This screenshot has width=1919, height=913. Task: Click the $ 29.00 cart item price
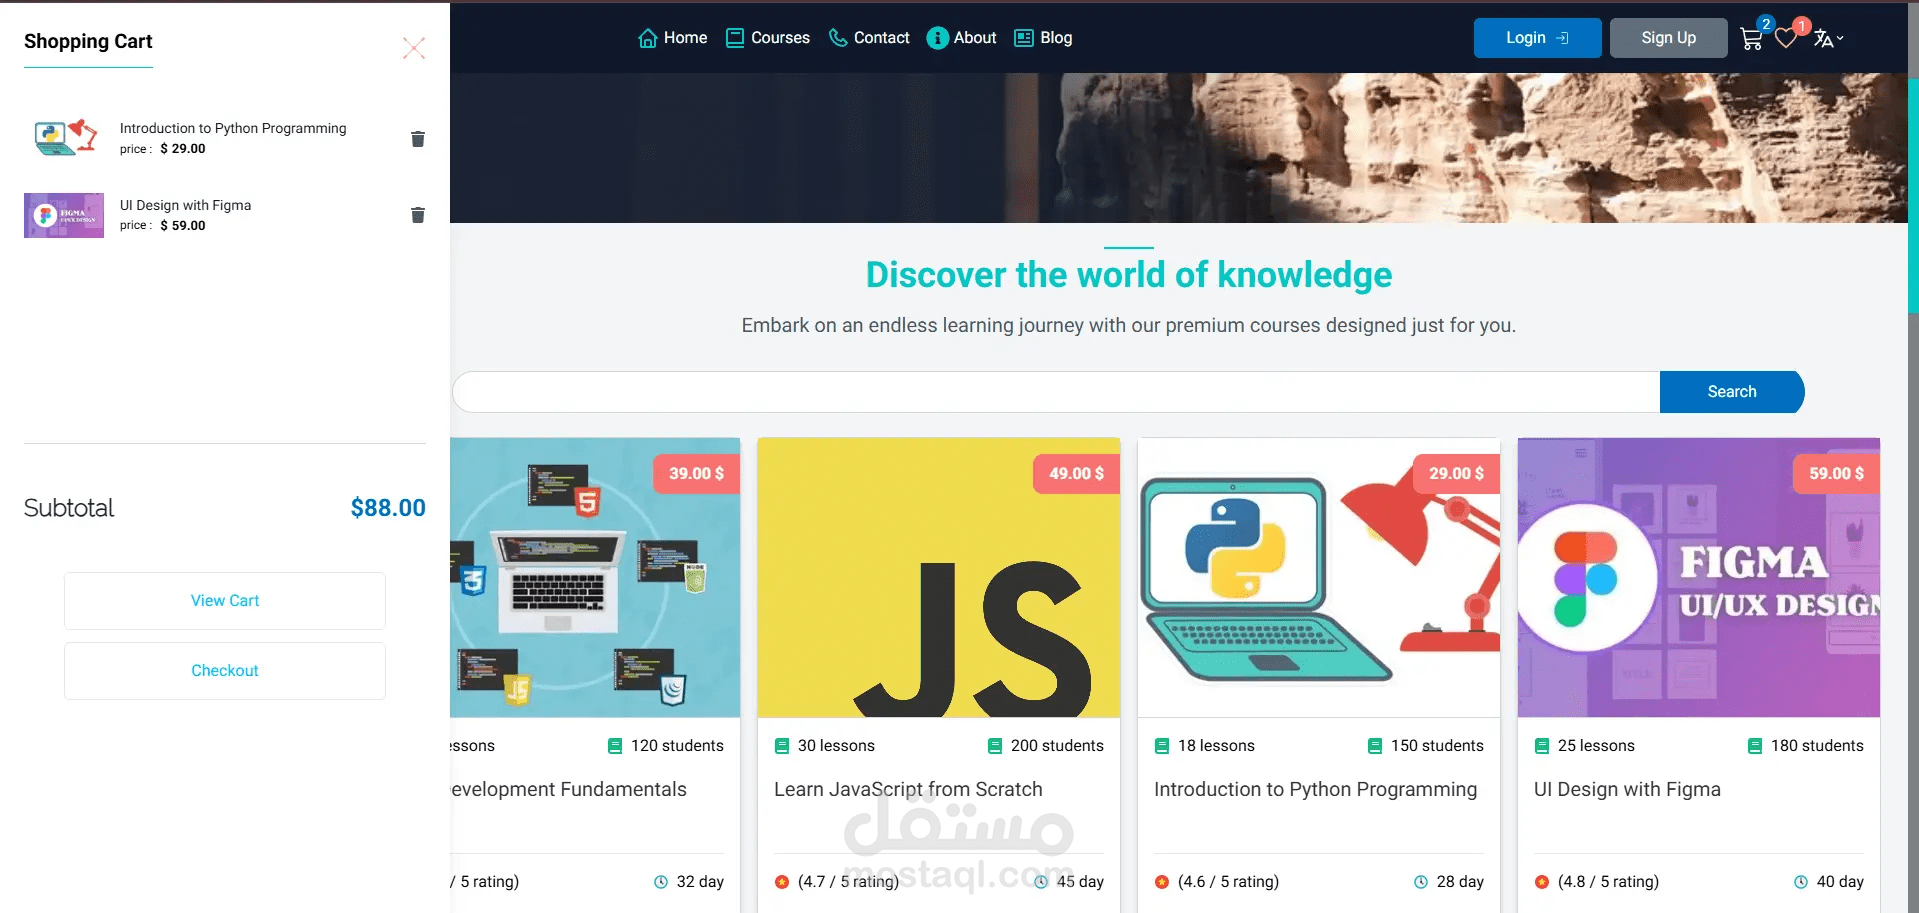(183, 149)
